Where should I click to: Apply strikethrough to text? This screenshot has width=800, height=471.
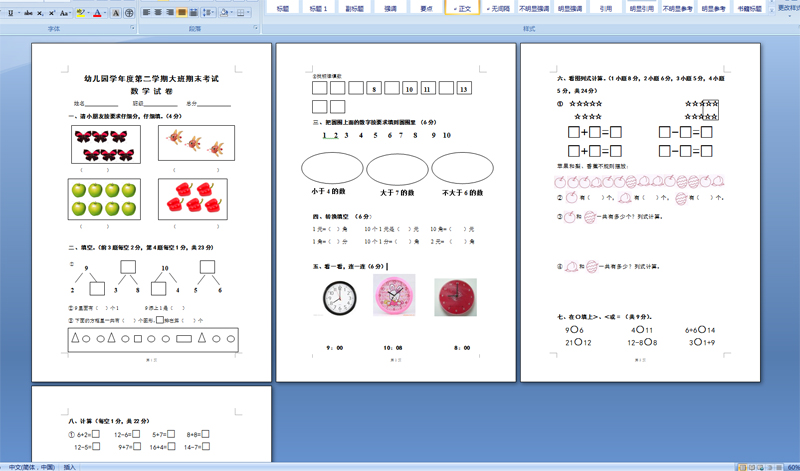click(x=29, y=13)
